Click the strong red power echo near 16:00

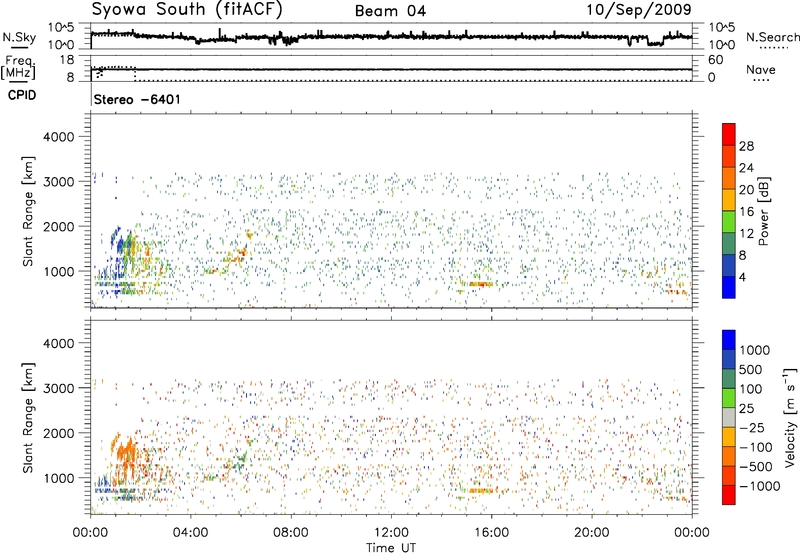479,284
